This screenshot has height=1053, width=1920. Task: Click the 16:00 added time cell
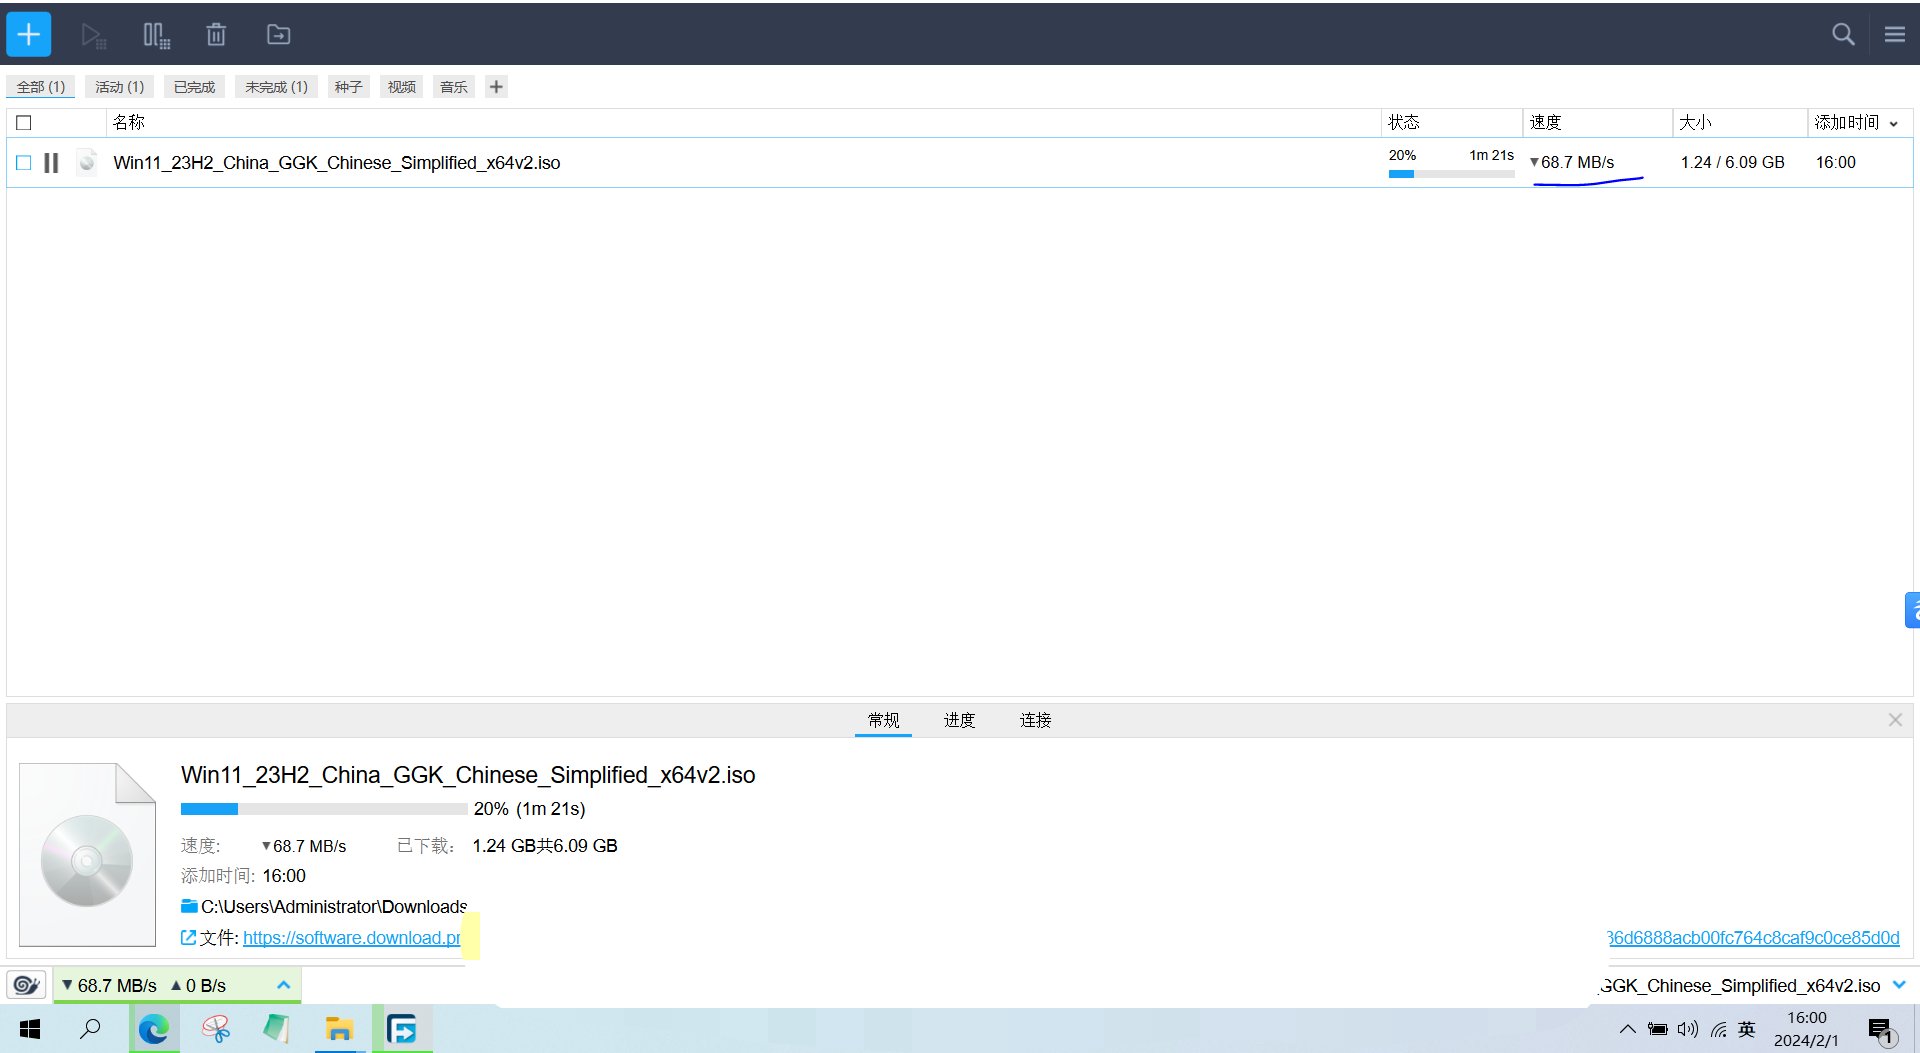1835,162
